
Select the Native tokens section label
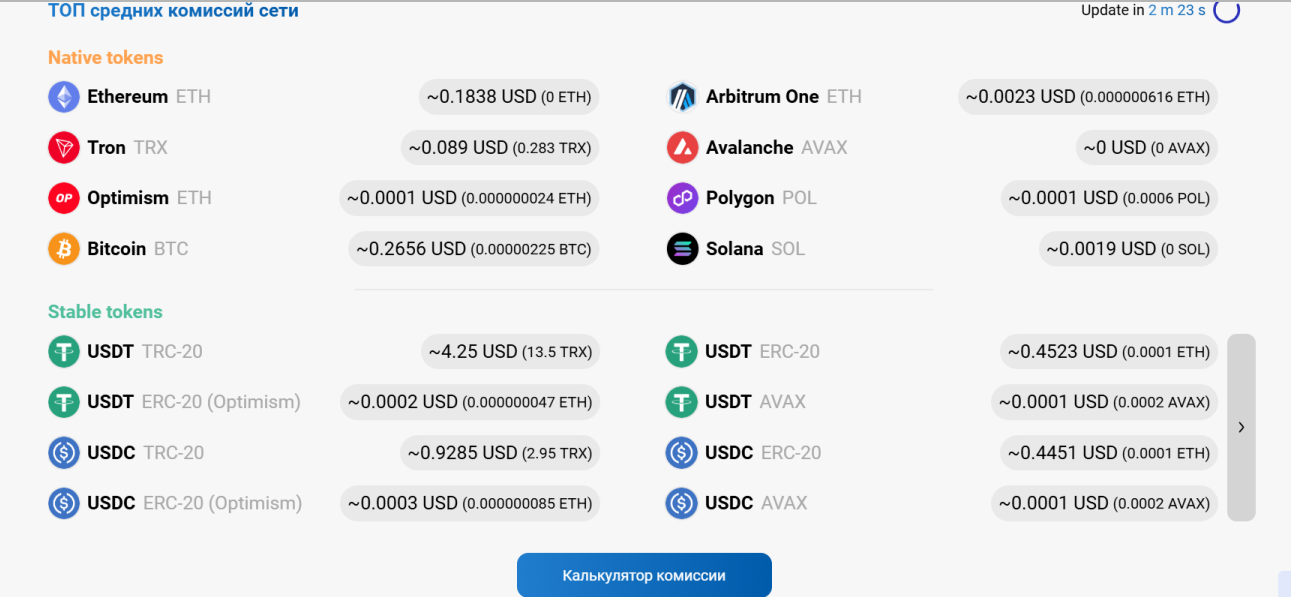point(105,57)
